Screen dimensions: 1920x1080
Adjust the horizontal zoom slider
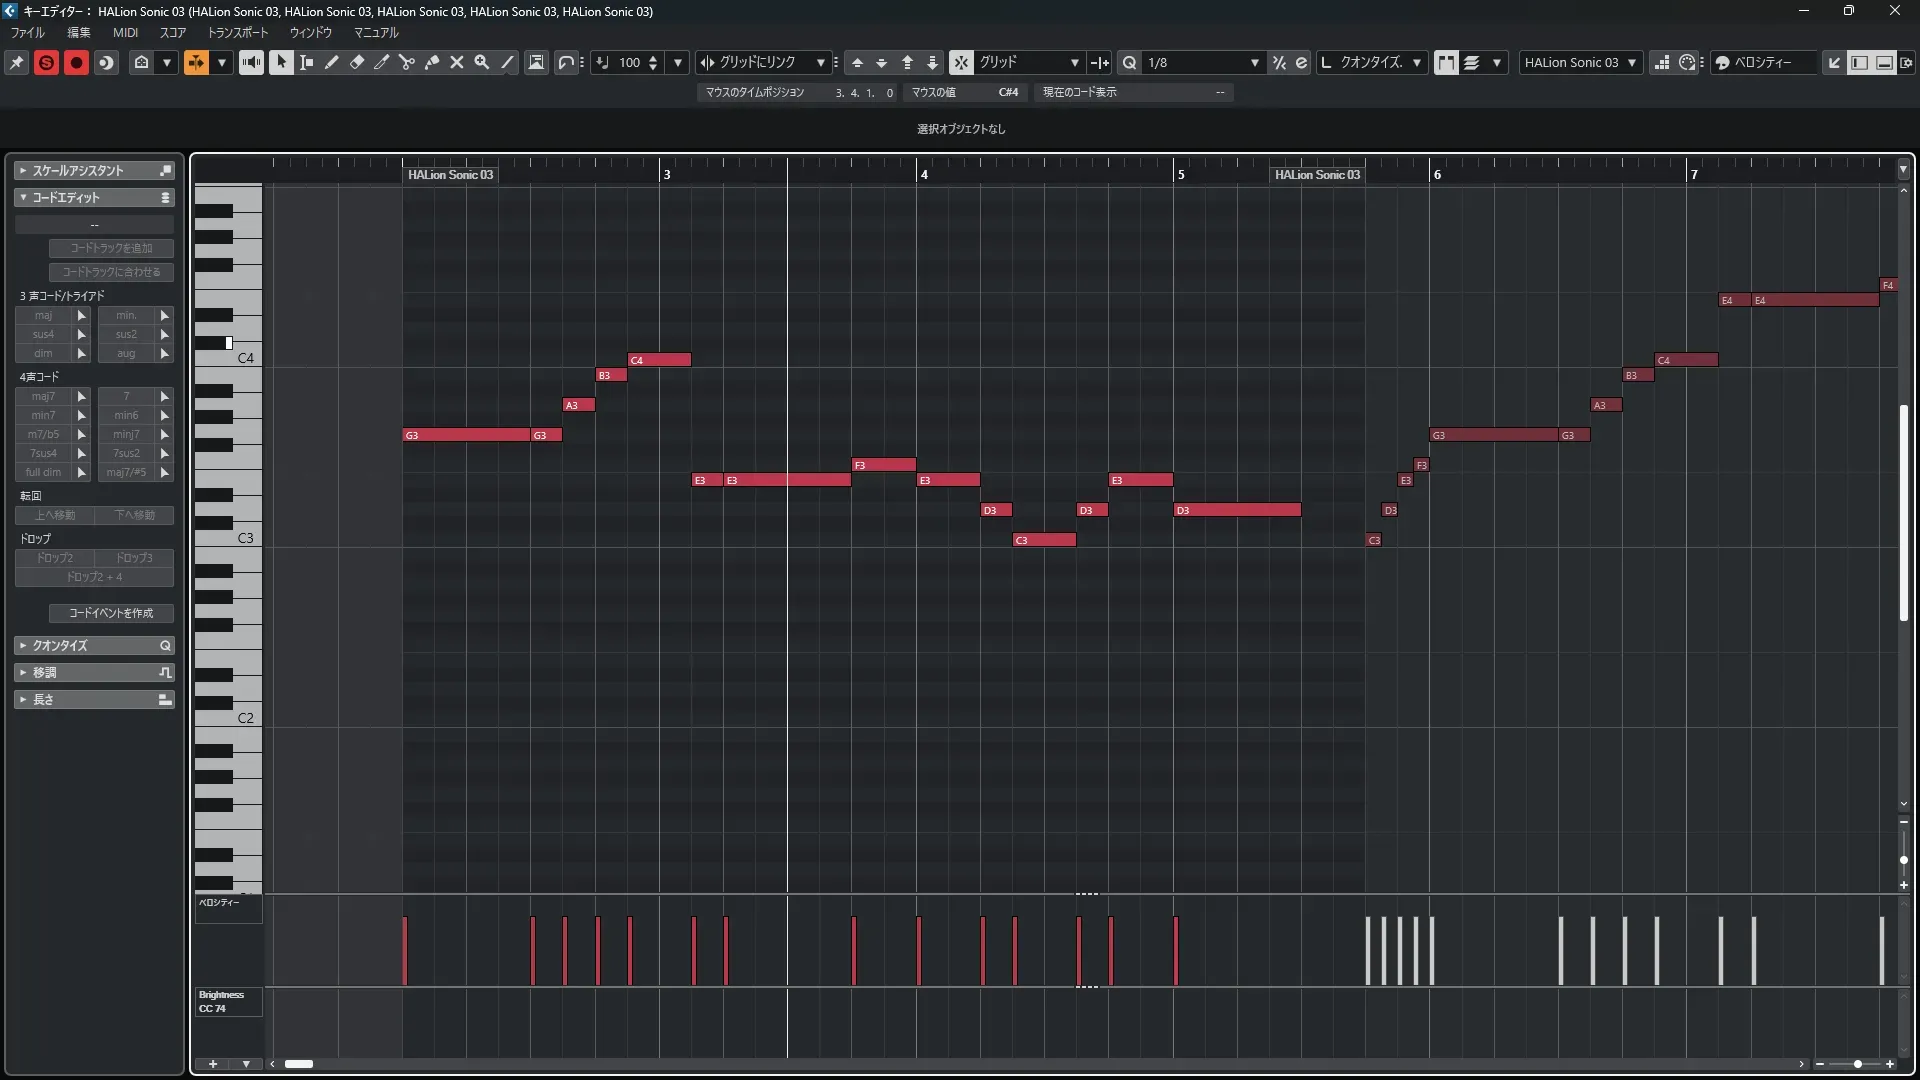(x=1857, y=1064)
